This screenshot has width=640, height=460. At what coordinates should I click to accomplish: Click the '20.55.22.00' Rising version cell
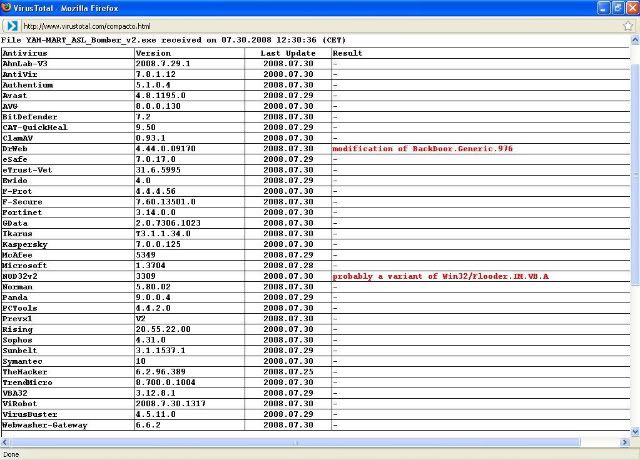[190, 329]
